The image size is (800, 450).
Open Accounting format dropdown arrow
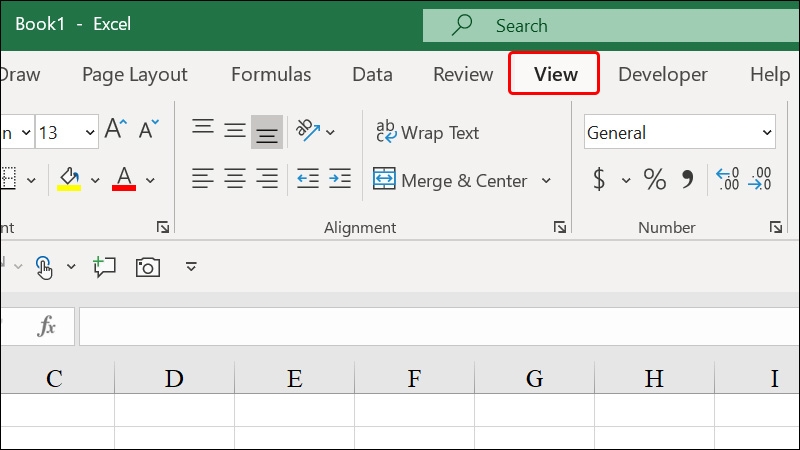[626, 180]
